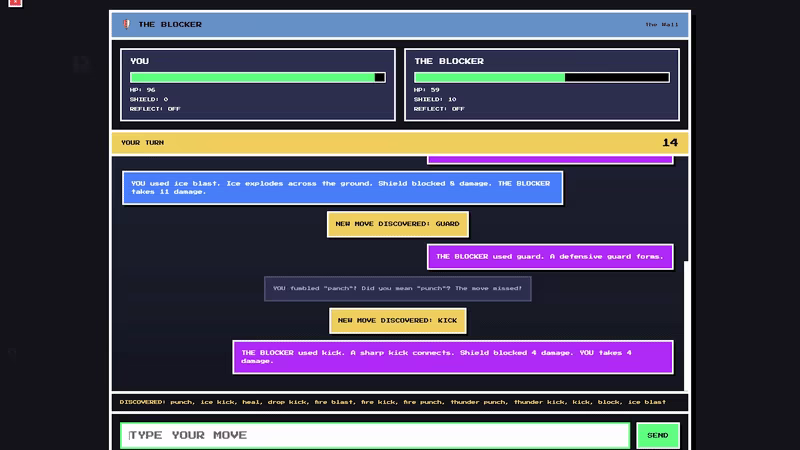Click YOUR health bar
Viewport: 800px width, 450px height.
[258, 77]
